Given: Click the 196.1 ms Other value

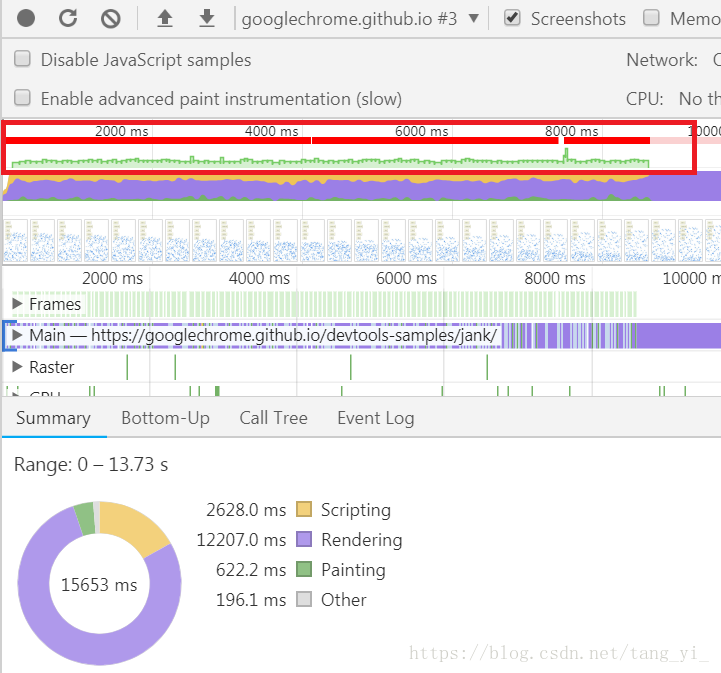Looking at the screenshot, I should (x=251, y=599).
